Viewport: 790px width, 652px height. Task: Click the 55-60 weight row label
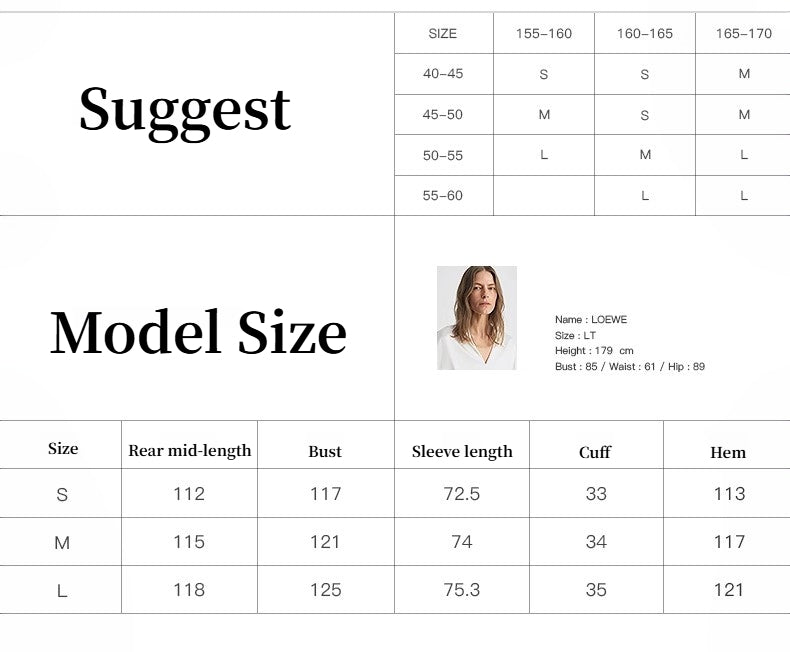(x=443, y=196)
